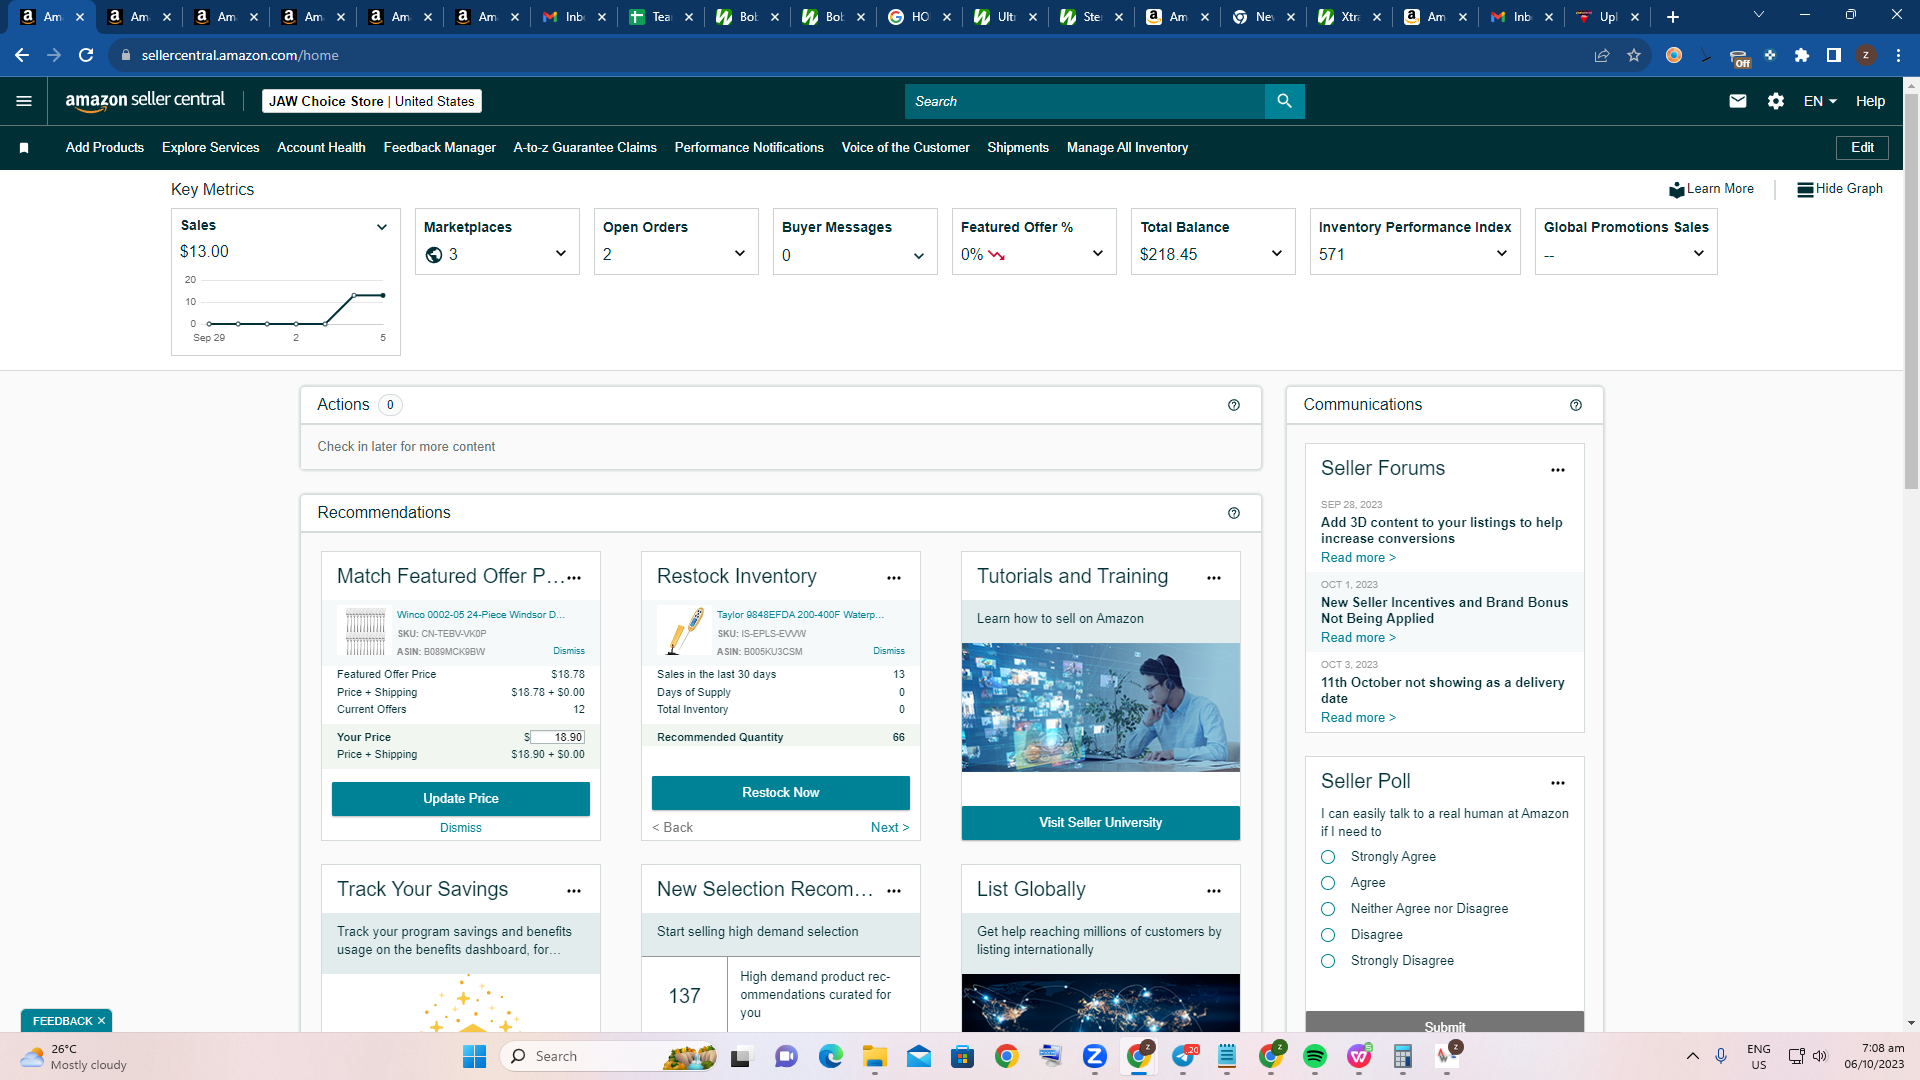Expand the Buyer Messages dropdown

pos(918,256)
